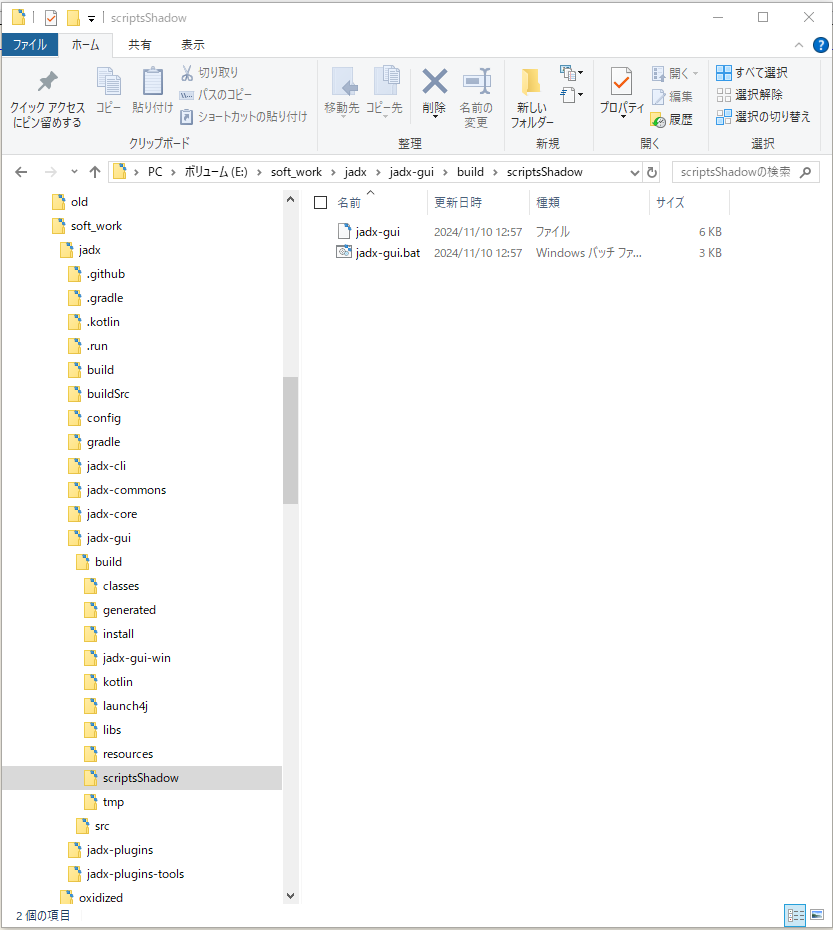Click the build breadcrumb segment
The width and height of the screenshot is (833, 930).
click(x=470, y=172)
